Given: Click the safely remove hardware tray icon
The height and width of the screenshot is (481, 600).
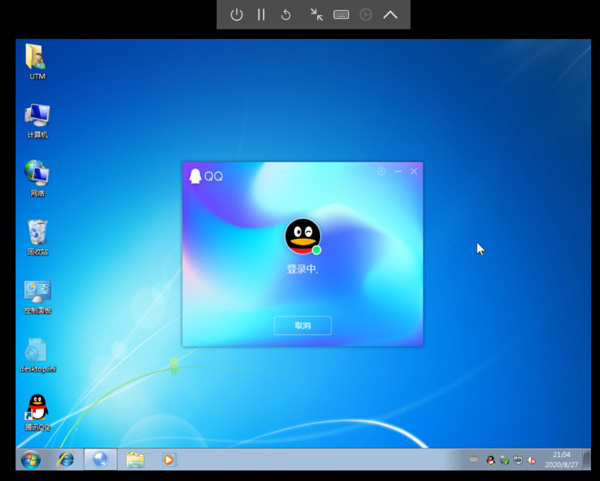Looking at the screenshot, I should pos(504,460).
